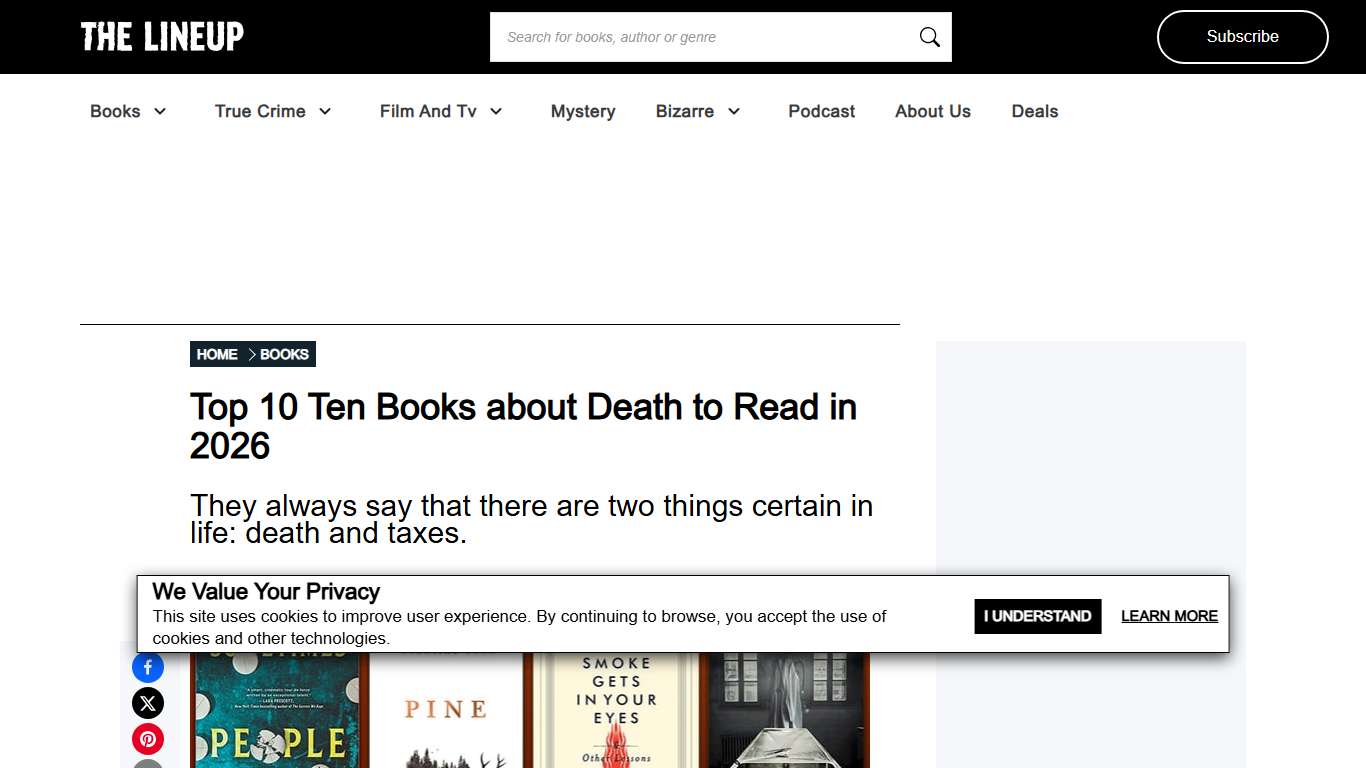The height and width of the screenshot is (768, 1366).
Task: Expand the Books navigation dropdown
Action: [x=127, y=111]
